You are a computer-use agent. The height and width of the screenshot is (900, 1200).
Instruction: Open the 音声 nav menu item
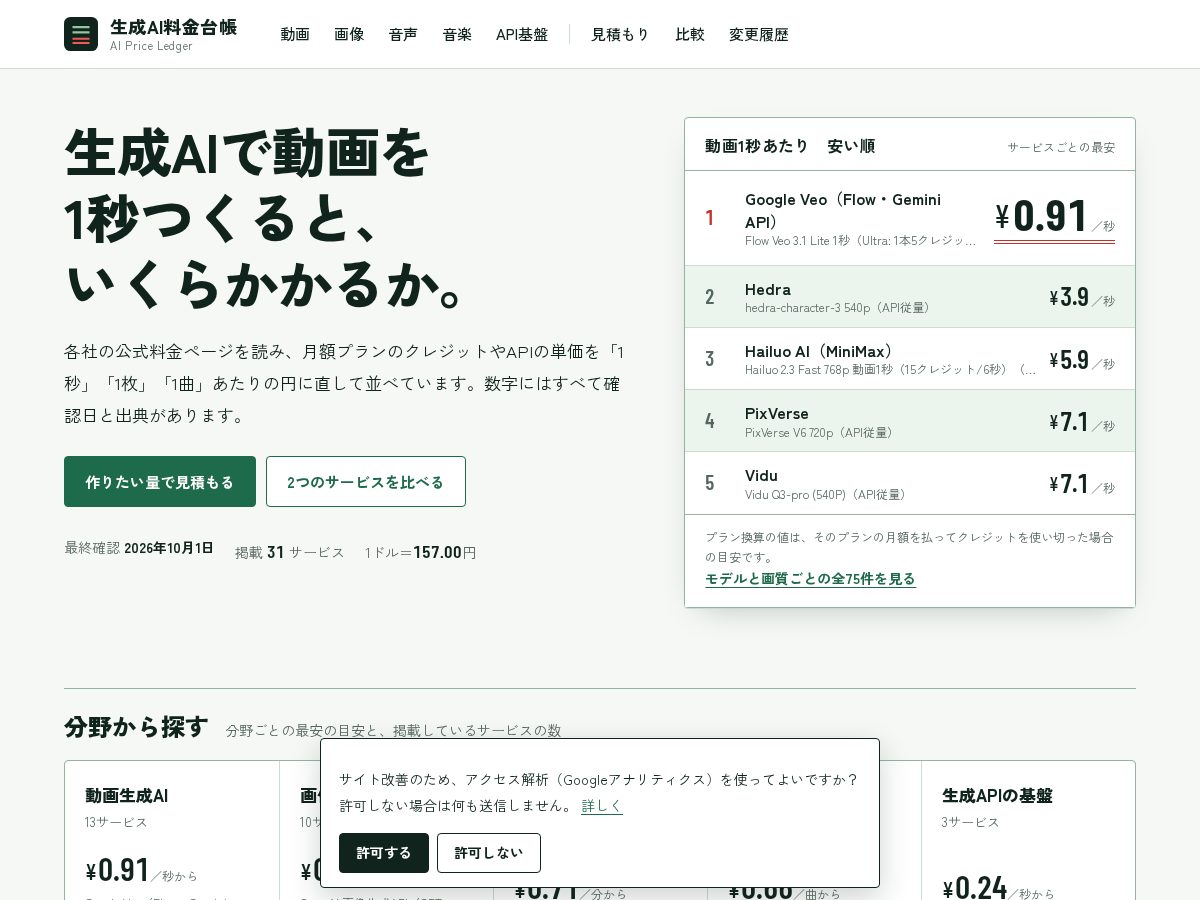tap(403, 34)
